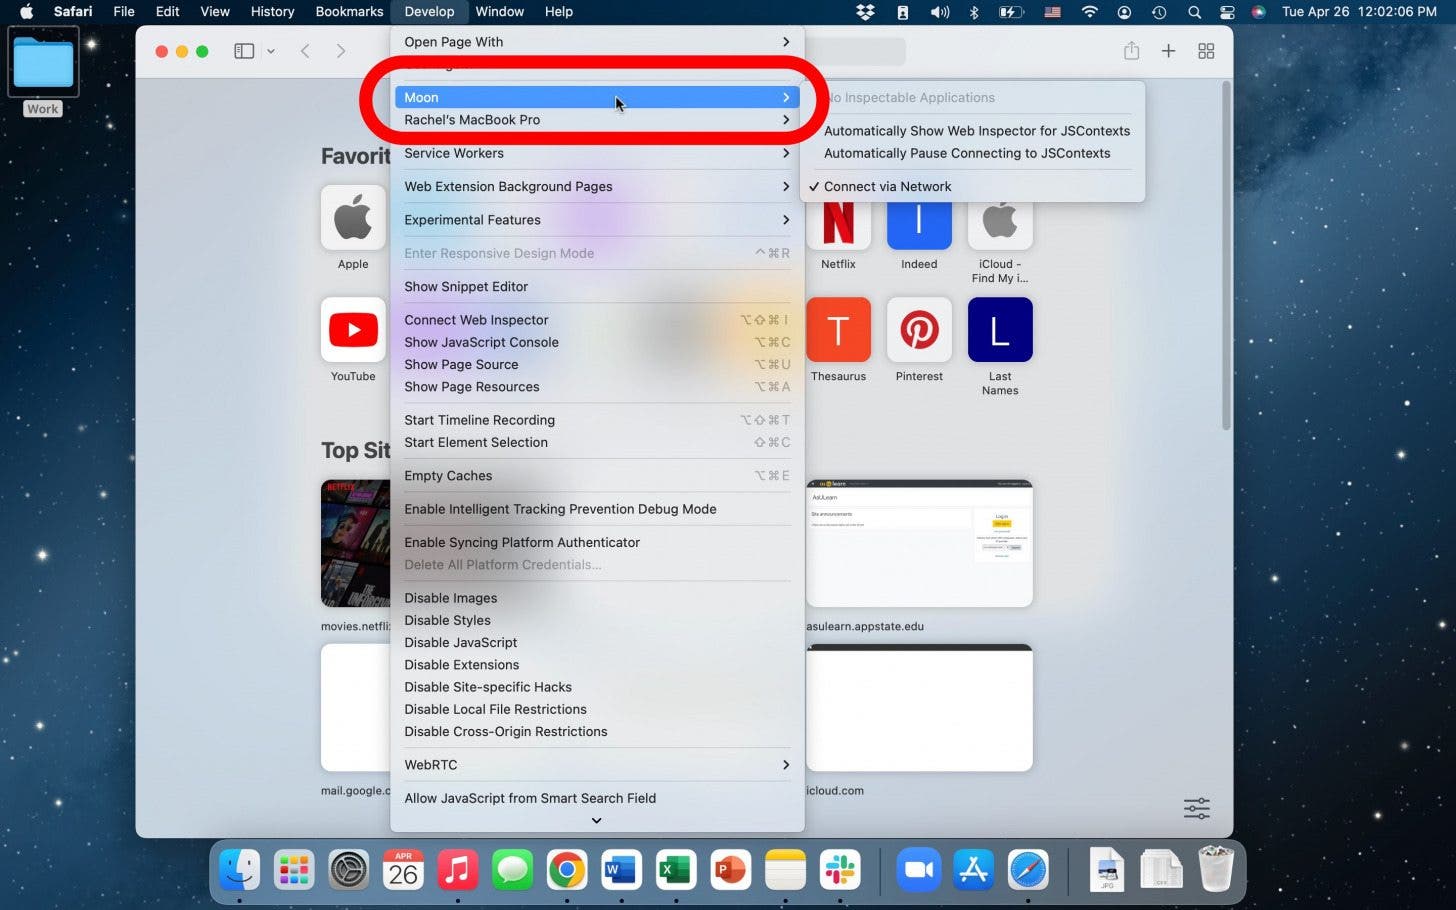
Task: Click the Share button in toolbar
Action: click(x=1131, y=51)
